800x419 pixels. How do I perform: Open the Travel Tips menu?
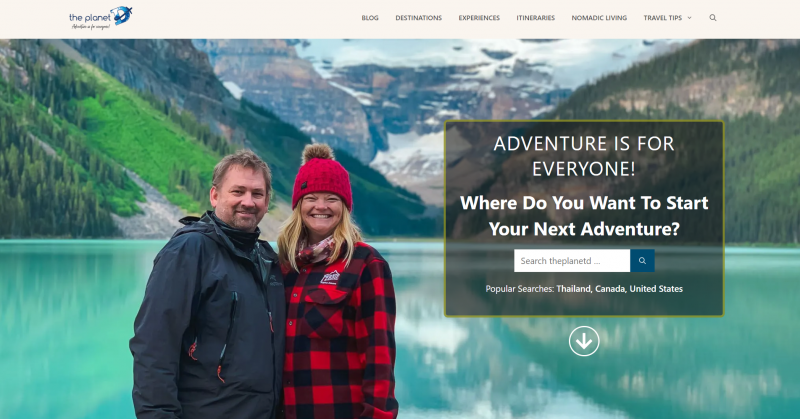point(662,18)
